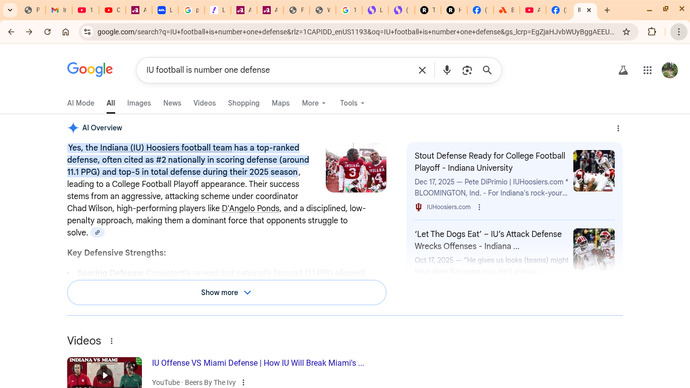Go back with the browser back arrow
Screen dimensions: 690x388
coord(11,32)
